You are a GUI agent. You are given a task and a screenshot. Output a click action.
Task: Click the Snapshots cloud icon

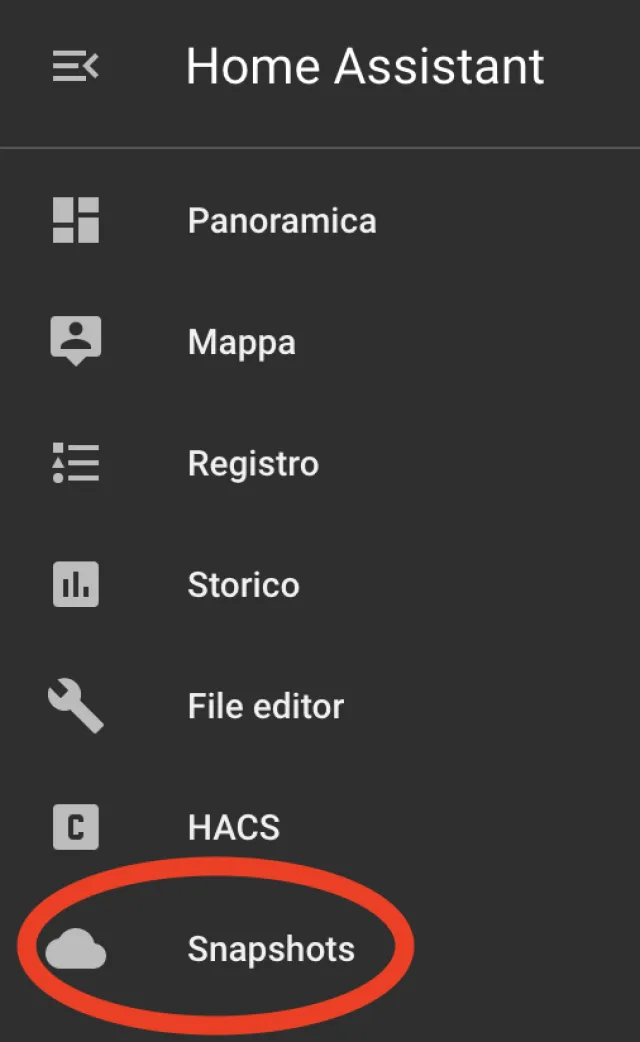click(x=76, y=949)
